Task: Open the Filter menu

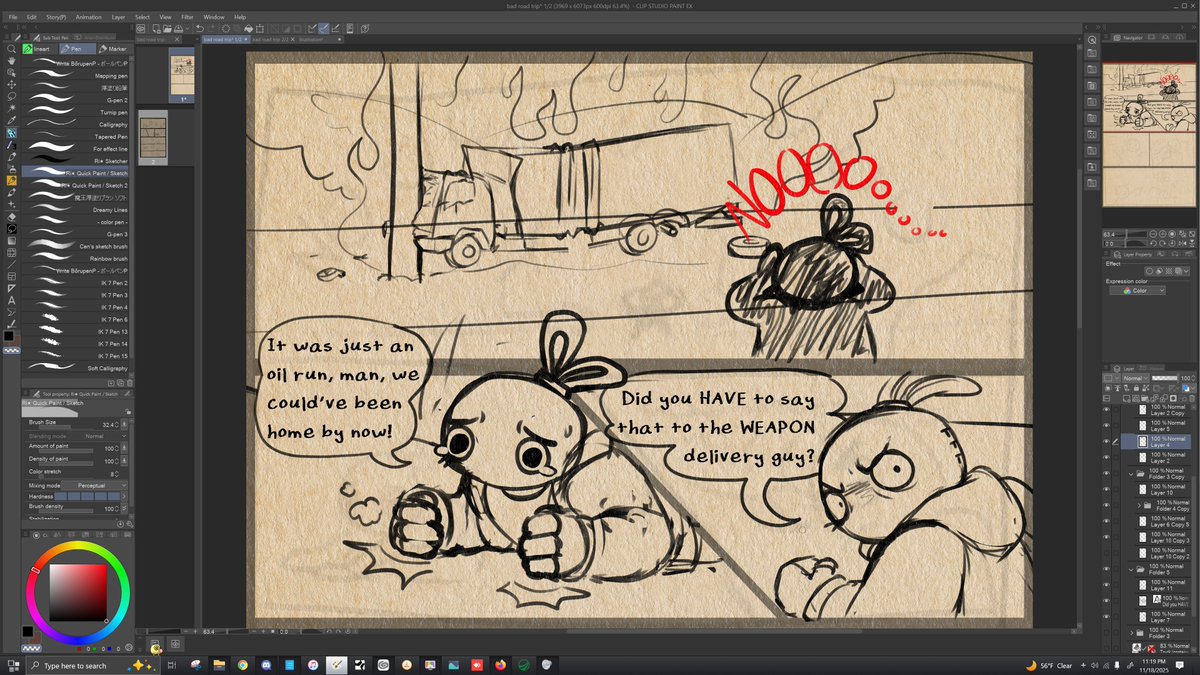Action: pyautogui.click(x=187, y=17)
